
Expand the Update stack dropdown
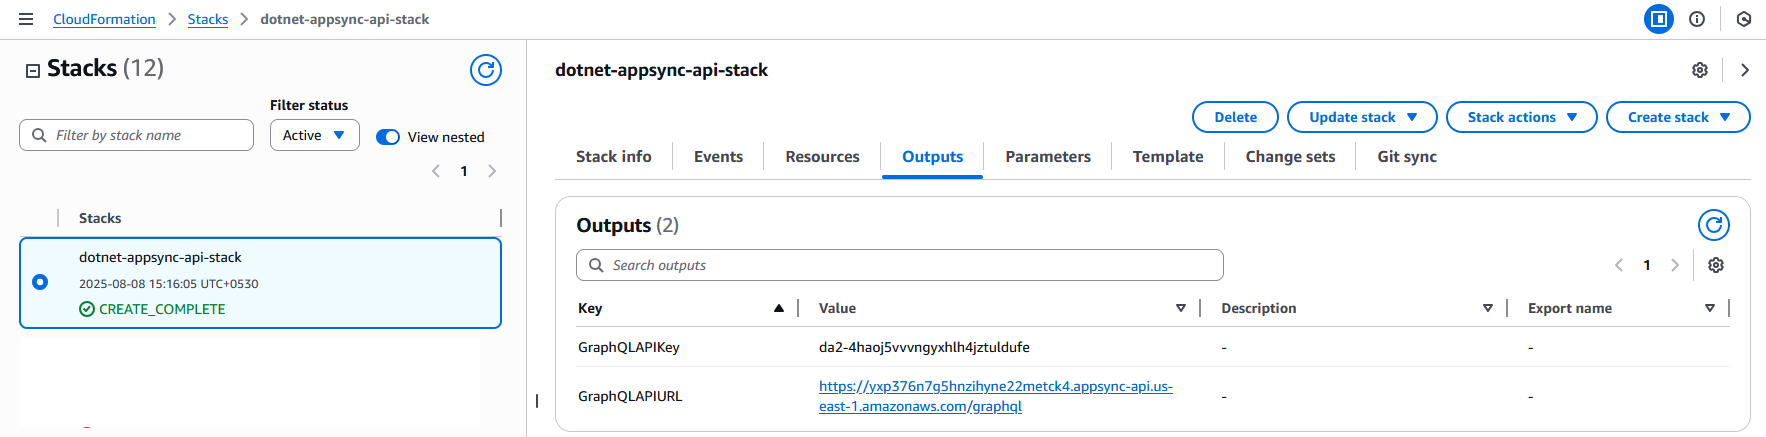click(x=1361, y=117)
